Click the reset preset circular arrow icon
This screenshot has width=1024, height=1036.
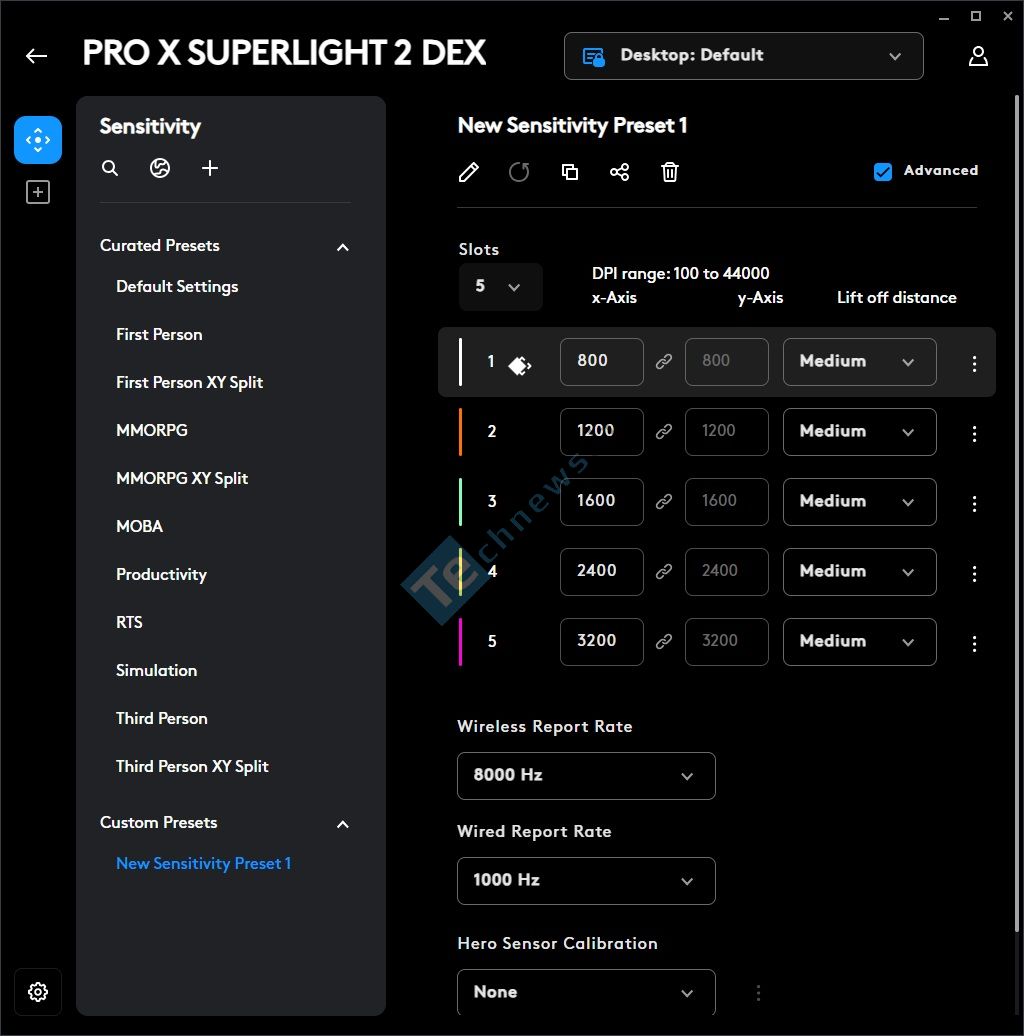[x=519, y=172]
